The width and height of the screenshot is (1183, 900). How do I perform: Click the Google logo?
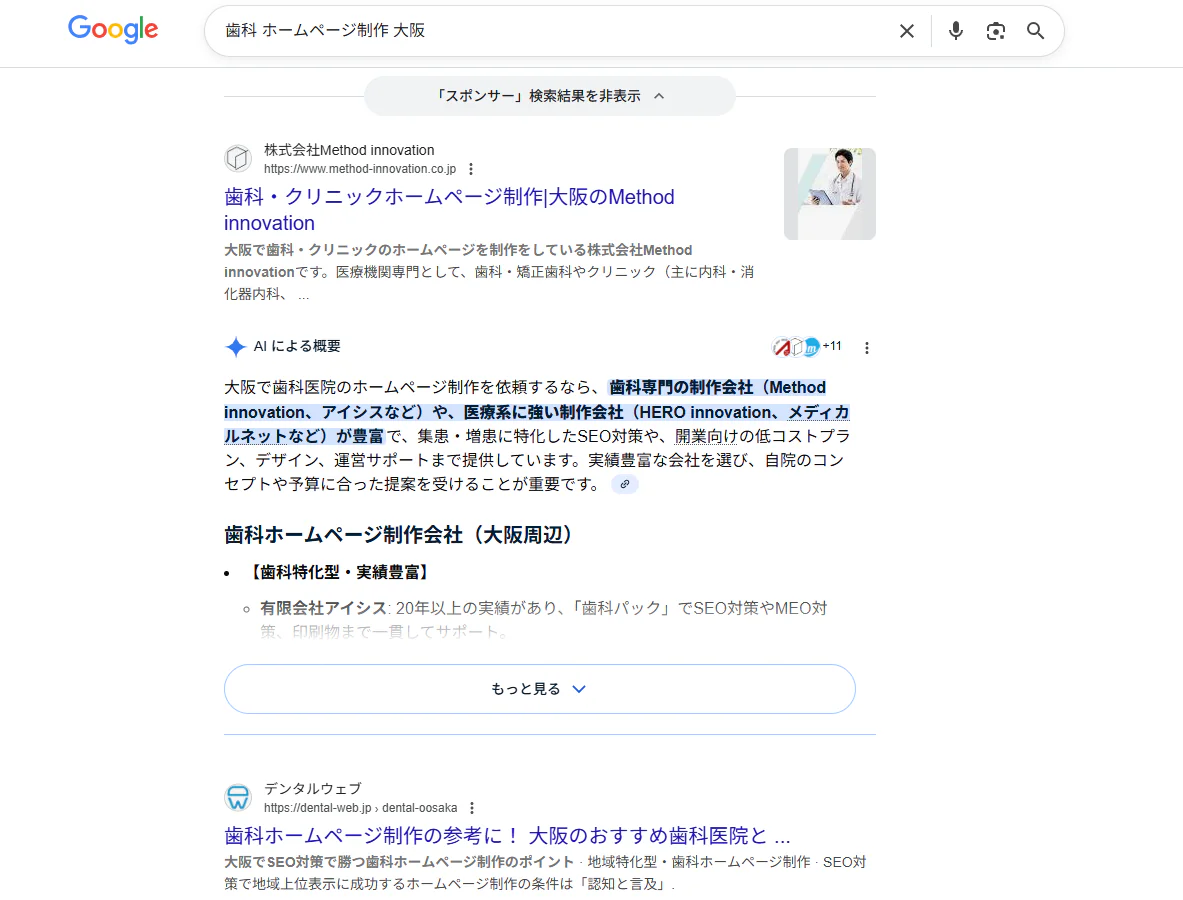pyautogui.click(x=113, y=30)
